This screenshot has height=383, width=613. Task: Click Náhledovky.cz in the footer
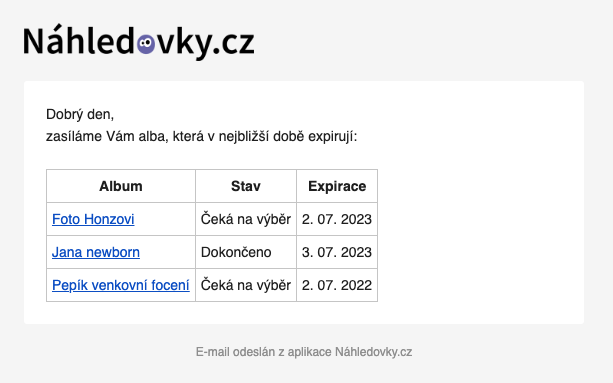pos(373,352)
